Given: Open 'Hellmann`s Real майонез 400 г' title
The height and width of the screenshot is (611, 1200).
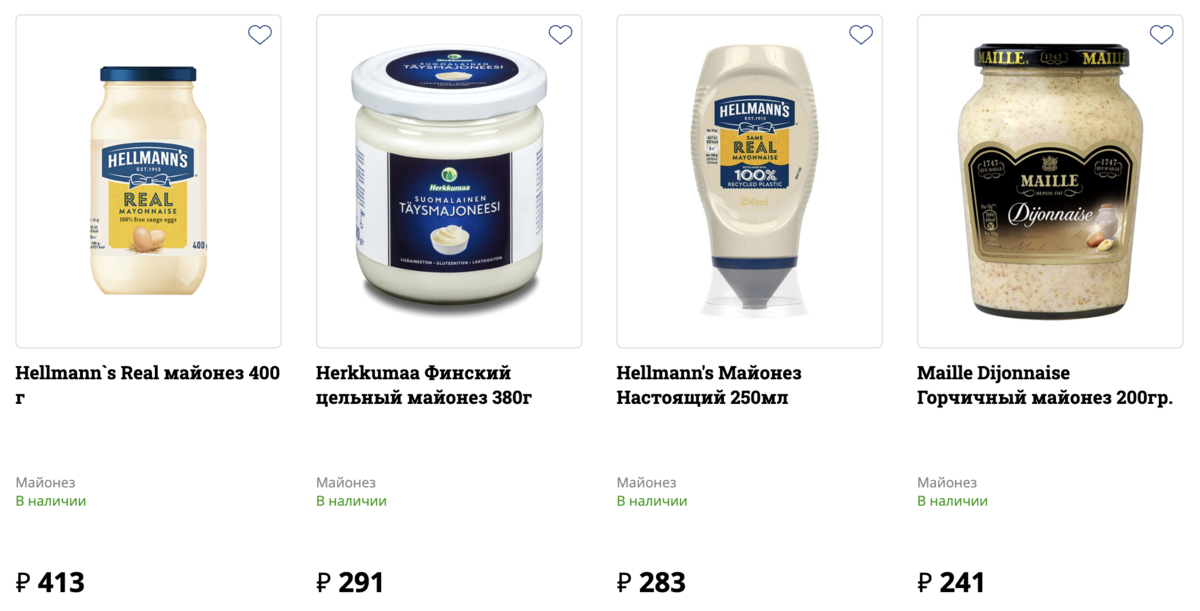Looking at the screenshot, I should (x=148, y=385).
